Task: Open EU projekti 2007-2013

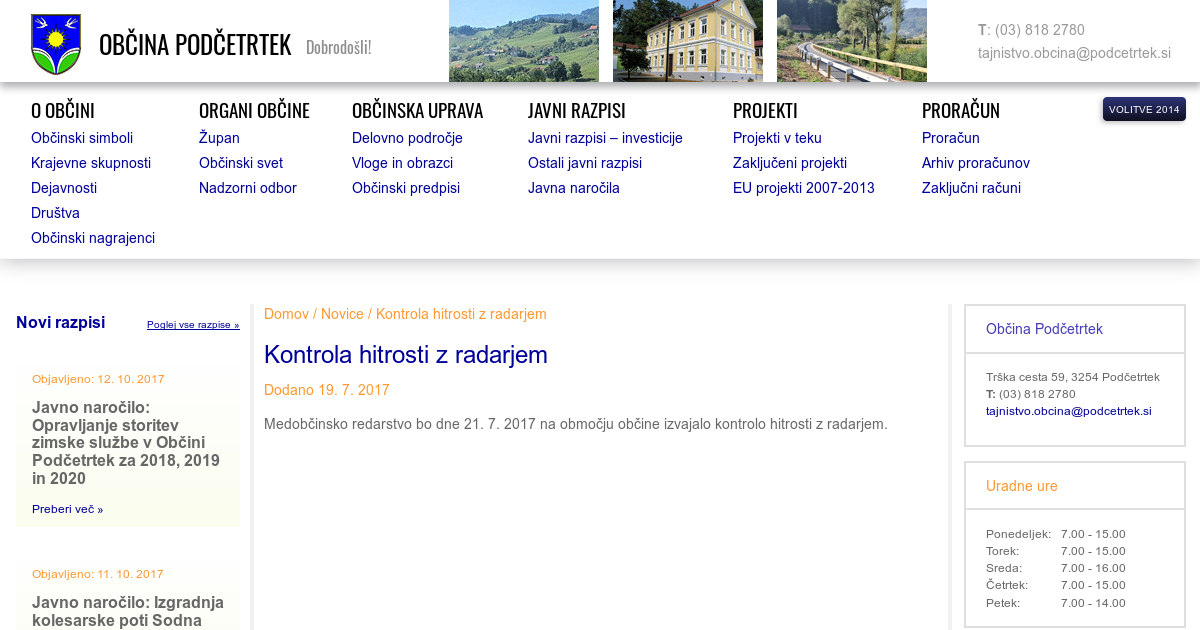Action: pos(803,188)
